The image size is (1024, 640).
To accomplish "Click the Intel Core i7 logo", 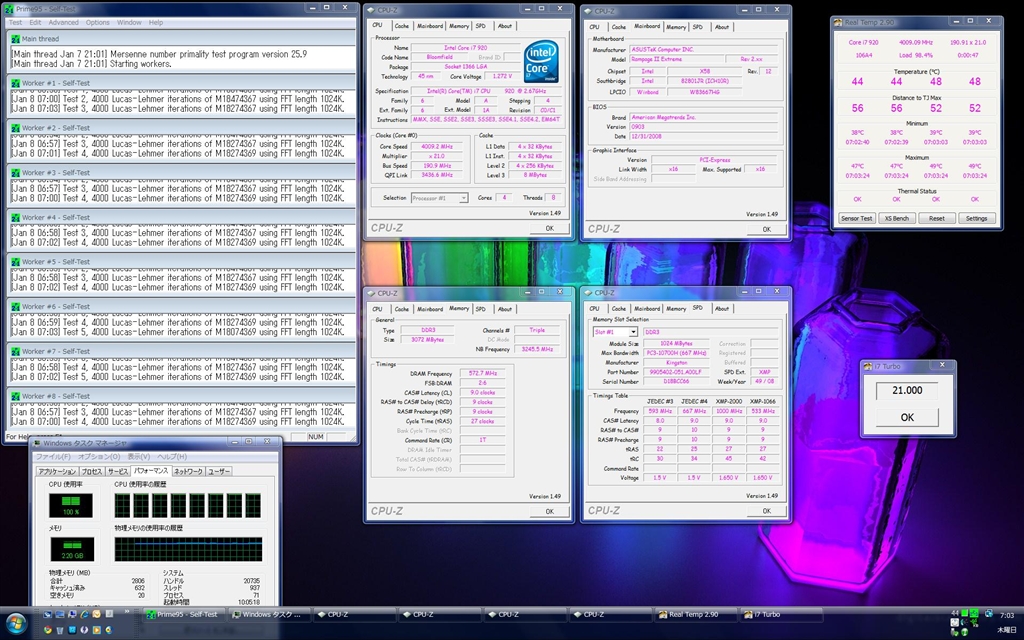I will [541, 62].
